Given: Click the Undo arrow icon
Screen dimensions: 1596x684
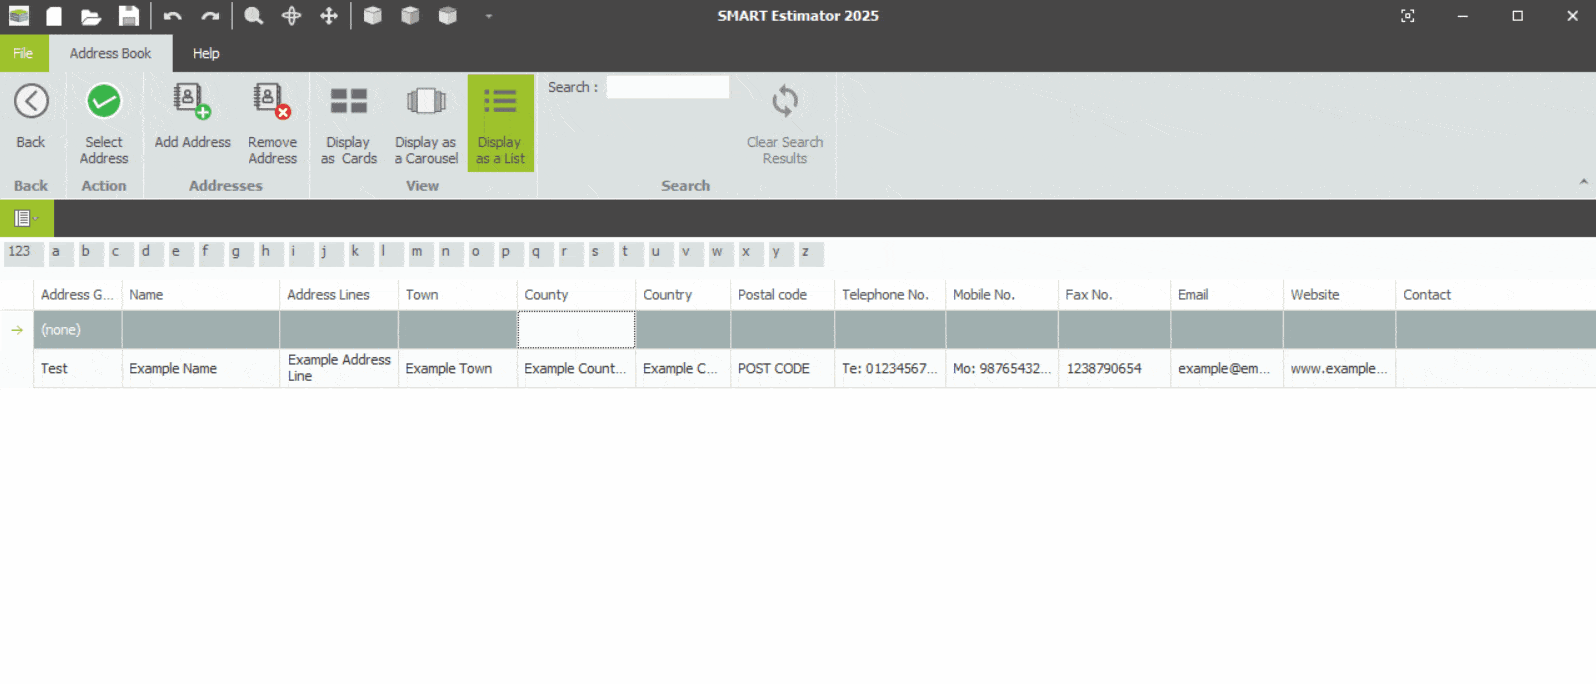Looking at the screenshot, I should 173,16.
